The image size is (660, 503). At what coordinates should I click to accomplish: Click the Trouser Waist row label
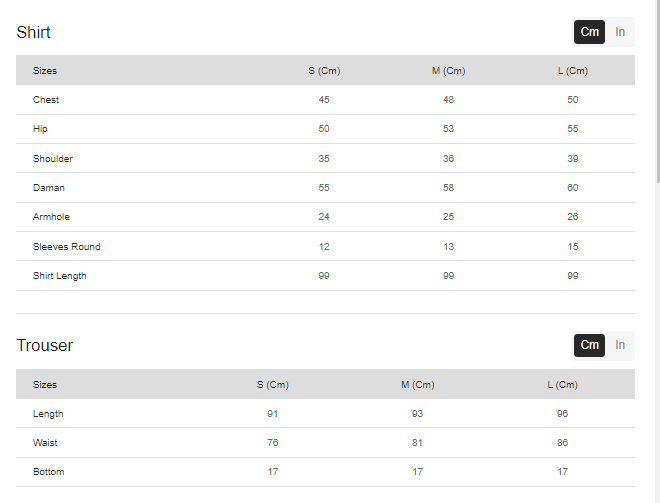(x=45, y=443)
